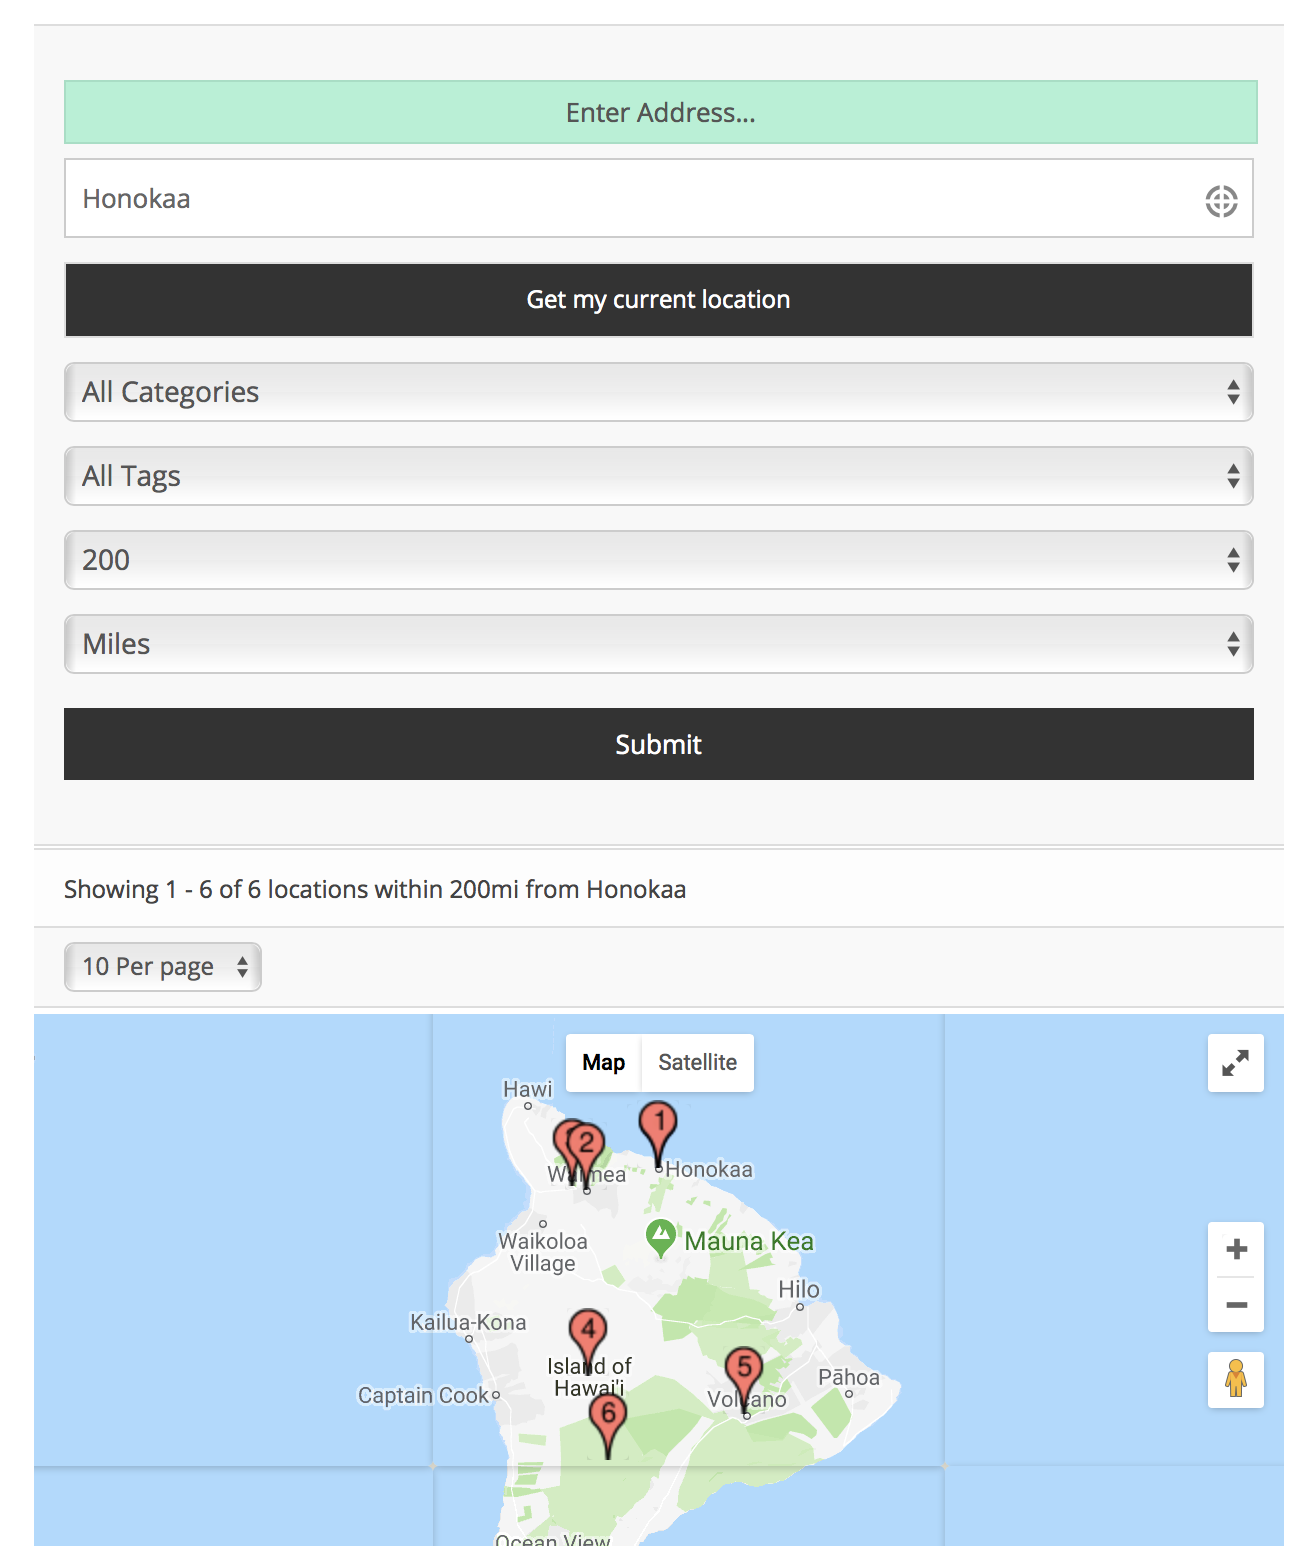Click the Mauna Kea park icon

pyautogui.click(x=660, y=1238)
